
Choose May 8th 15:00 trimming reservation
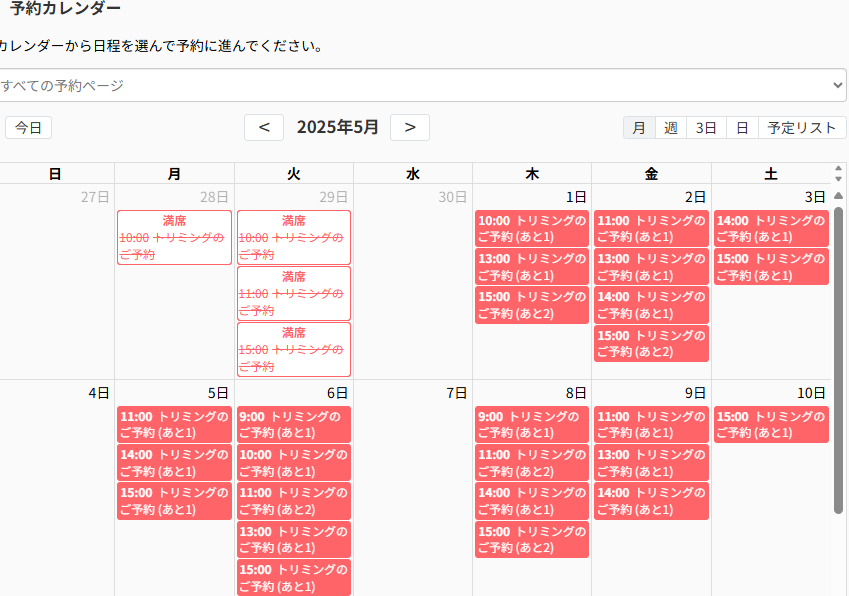click(x=532, y=539)
